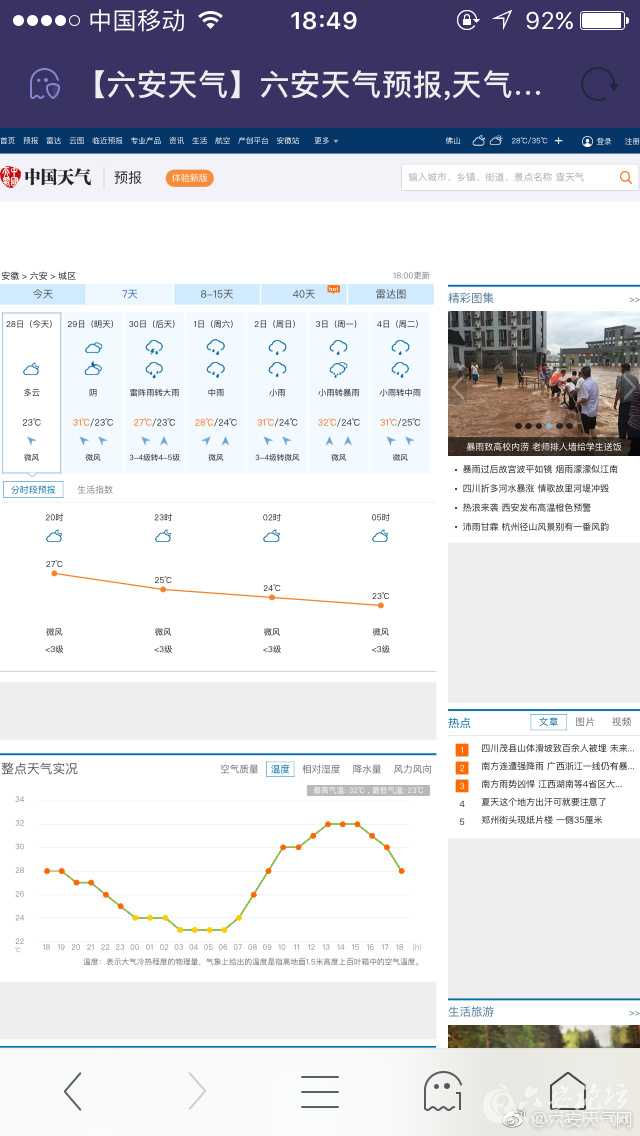Click the orange search magnifier icon

click(626, 177)
